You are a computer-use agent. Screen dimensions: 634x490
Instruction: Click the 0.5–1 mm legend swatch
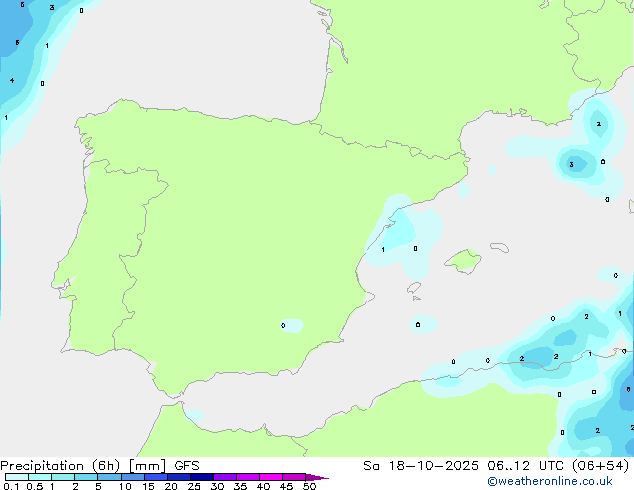40,477
